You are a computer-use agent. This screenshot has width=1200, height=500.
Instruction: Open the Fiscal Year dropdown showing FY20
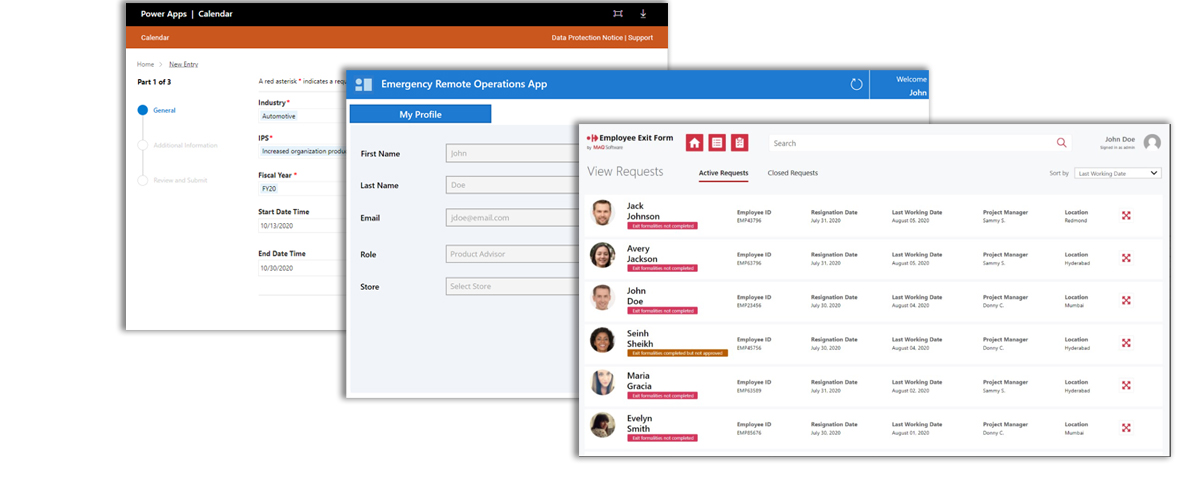pyautogui.click(x=302, y=188)
